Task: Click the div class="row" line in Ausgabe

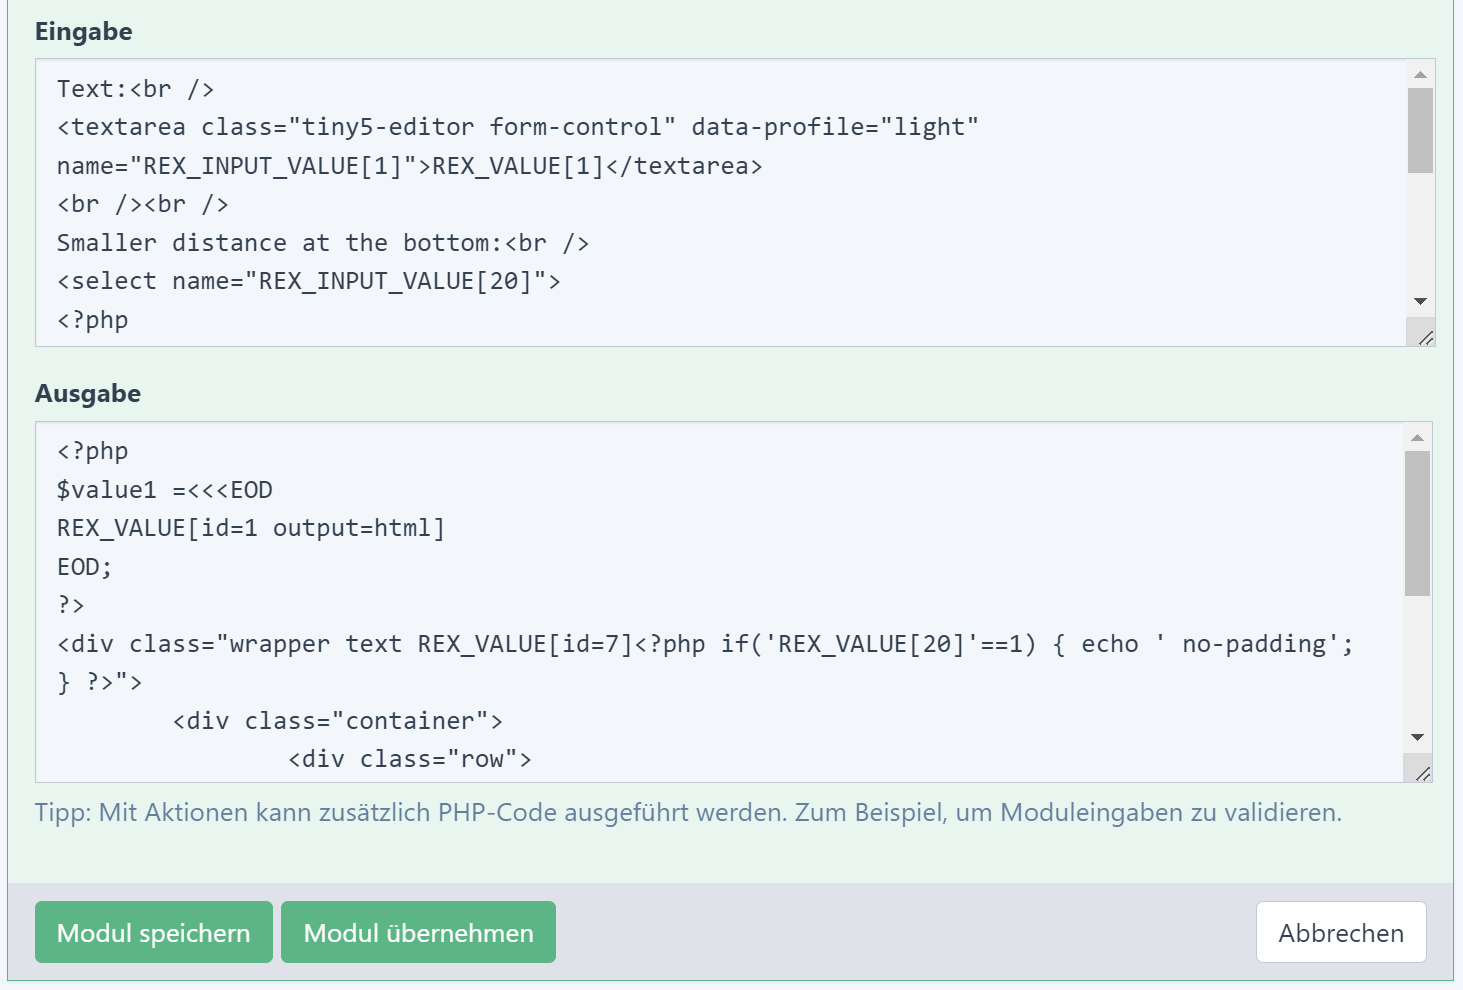Action: (409, 759)
